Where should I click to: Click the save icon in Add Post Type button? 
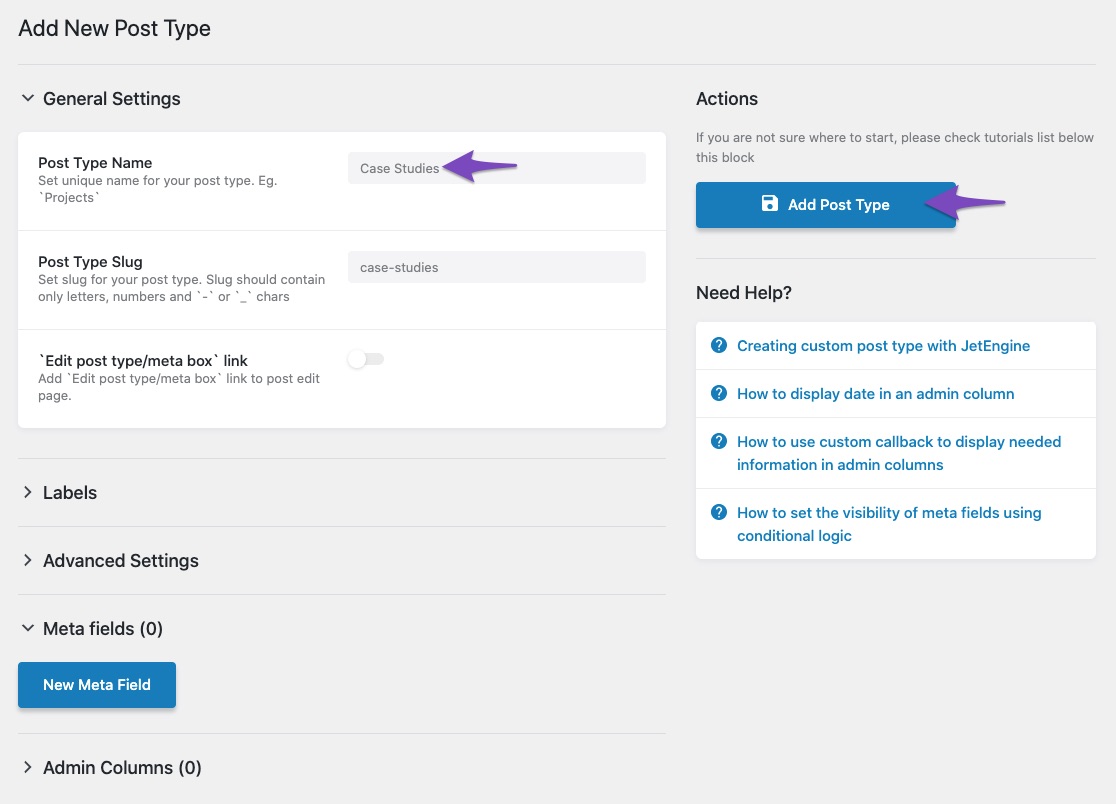[x=769, y=203]
